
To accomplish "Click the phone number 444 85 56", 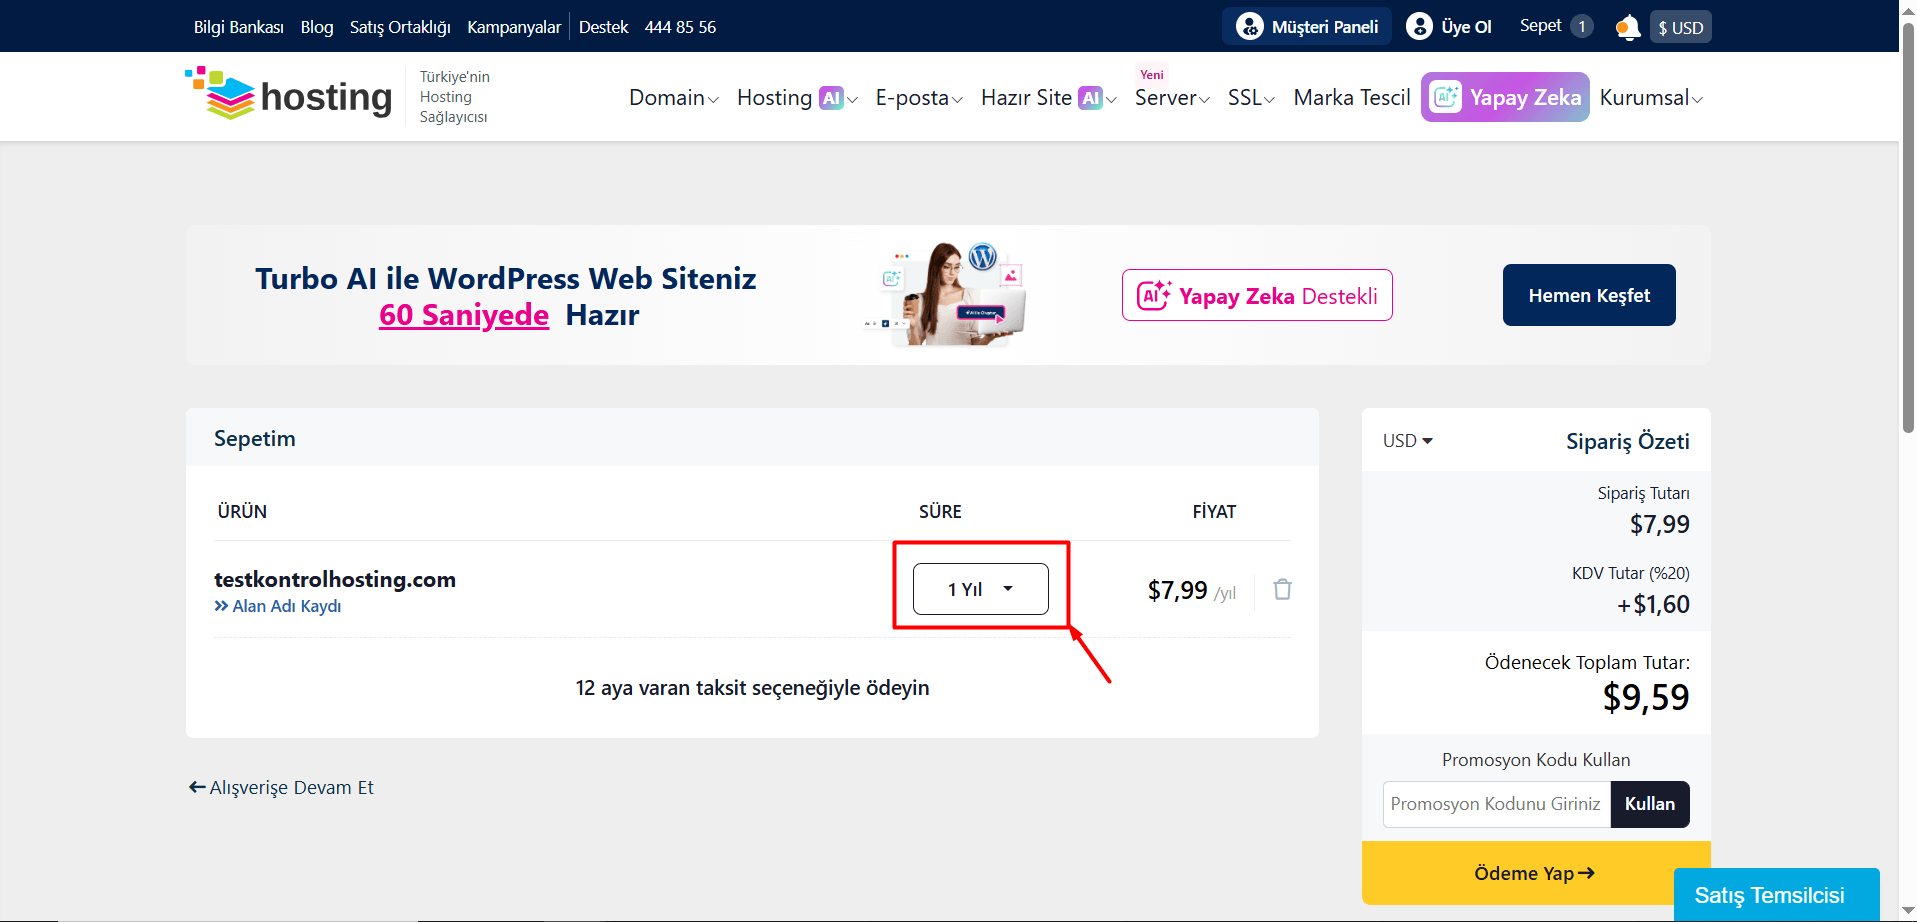I will [x=681, y=27].
